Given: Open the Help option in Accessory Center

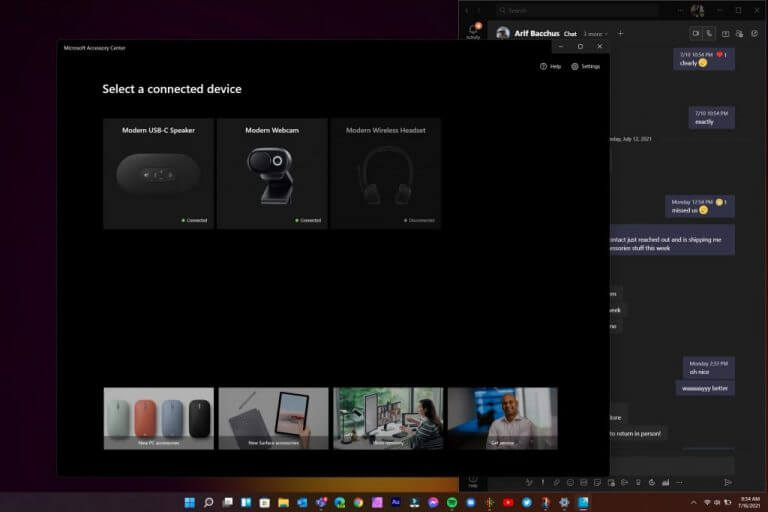Looking at the screenshot, I should (x=550, y=66).
